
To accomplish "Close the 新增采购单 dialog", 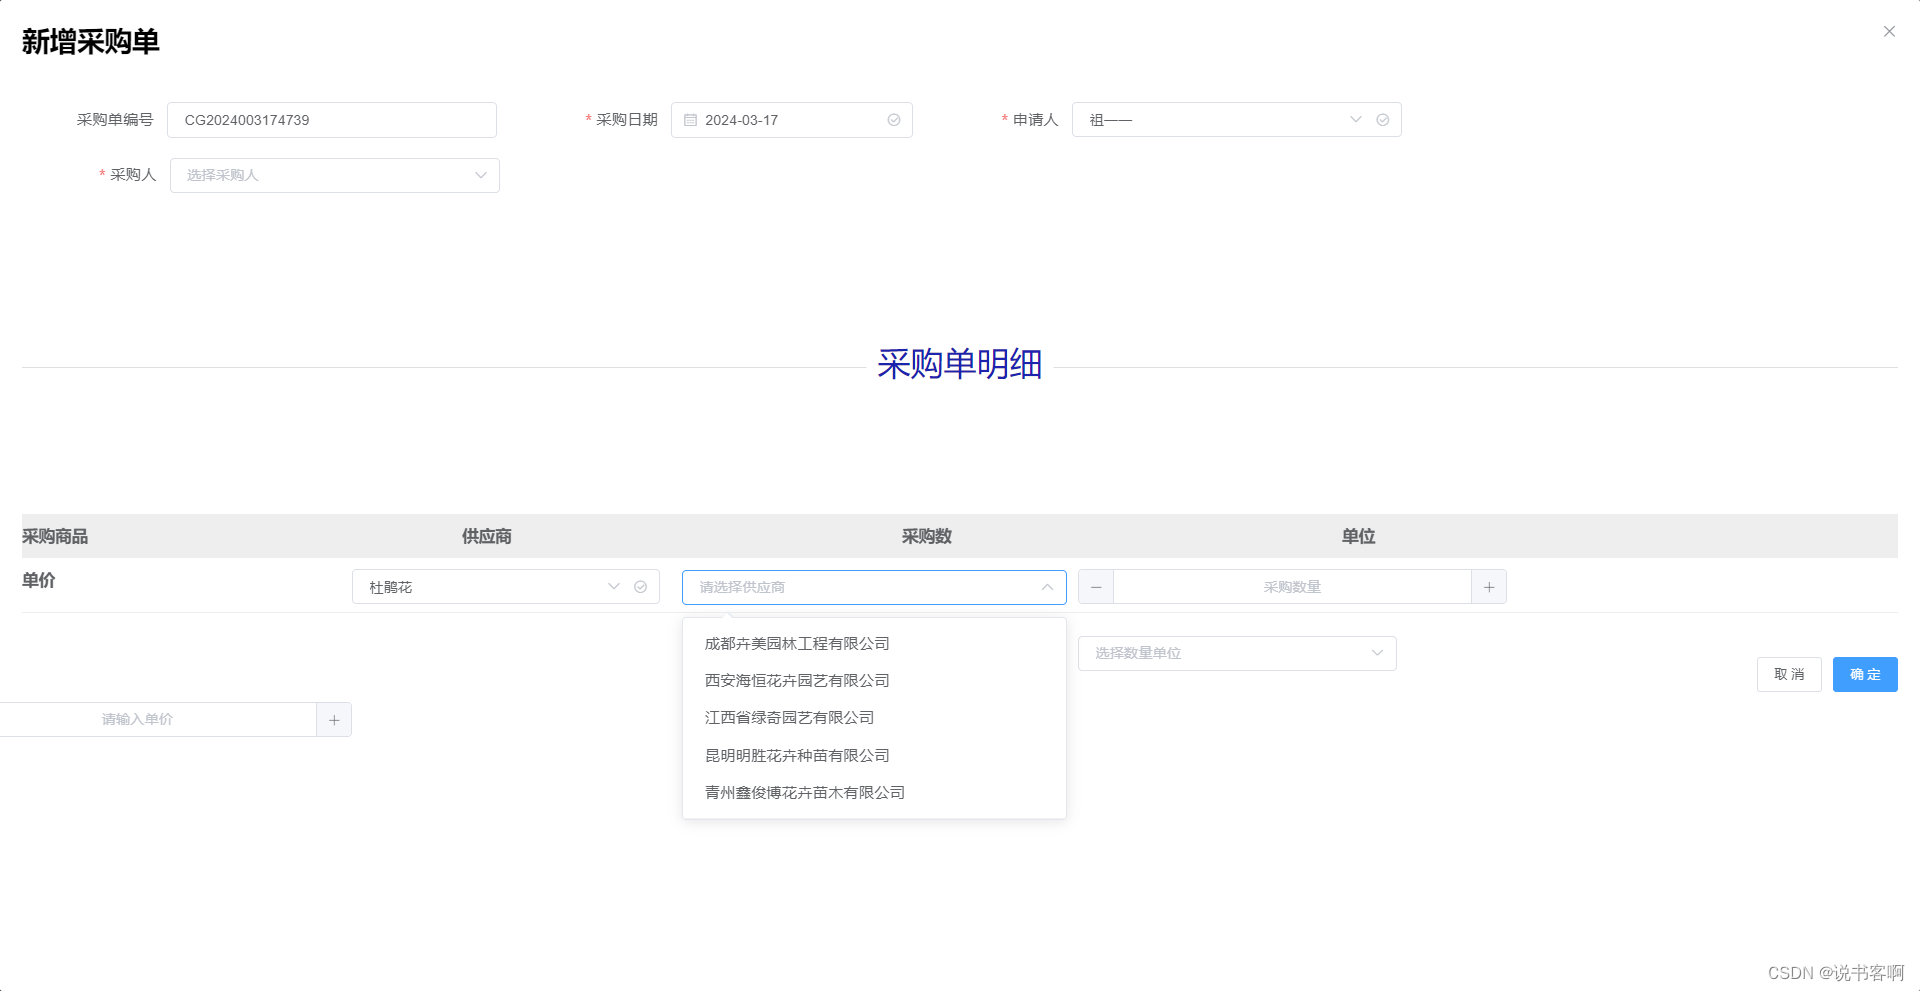I will [1889, 31].
